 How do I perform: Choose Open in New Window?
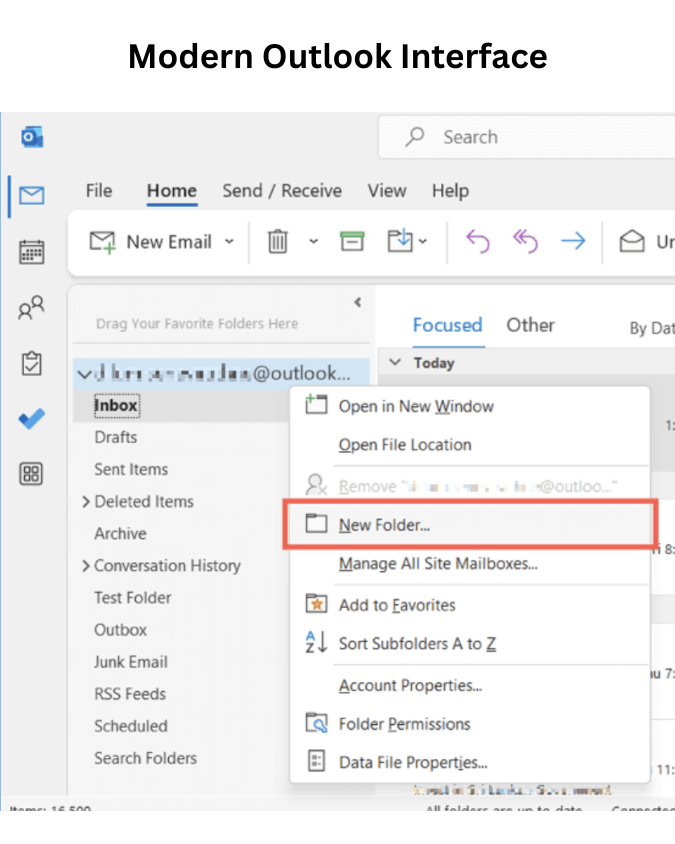(x=470, y=406)
